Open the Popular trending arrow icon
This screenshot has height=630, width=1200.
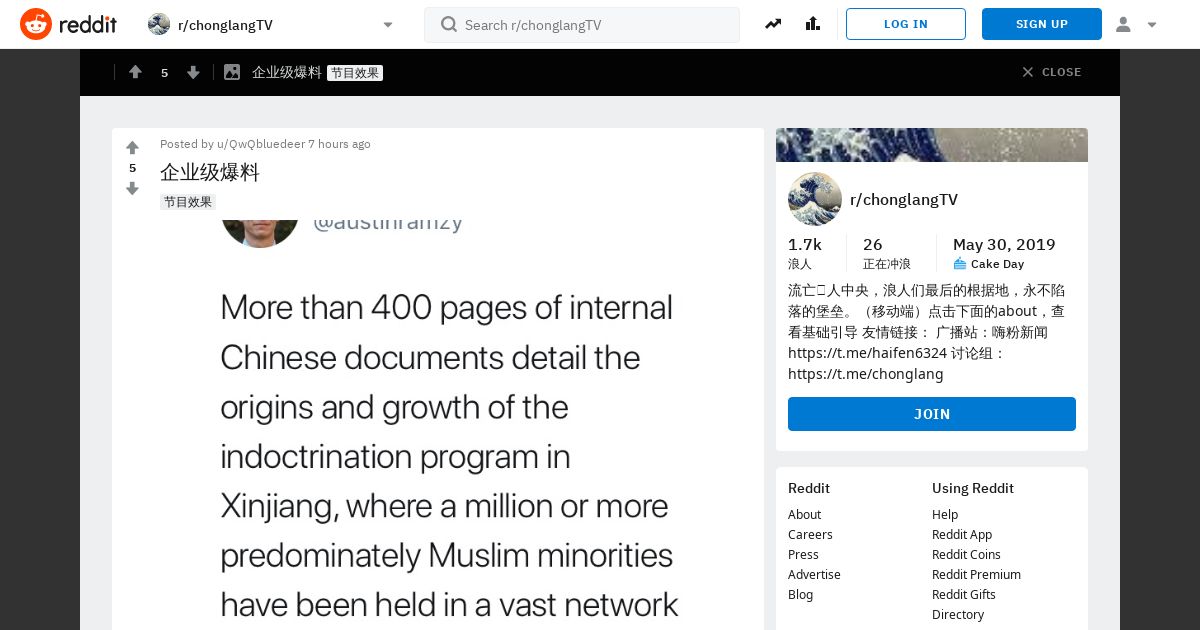pos(773,24)
